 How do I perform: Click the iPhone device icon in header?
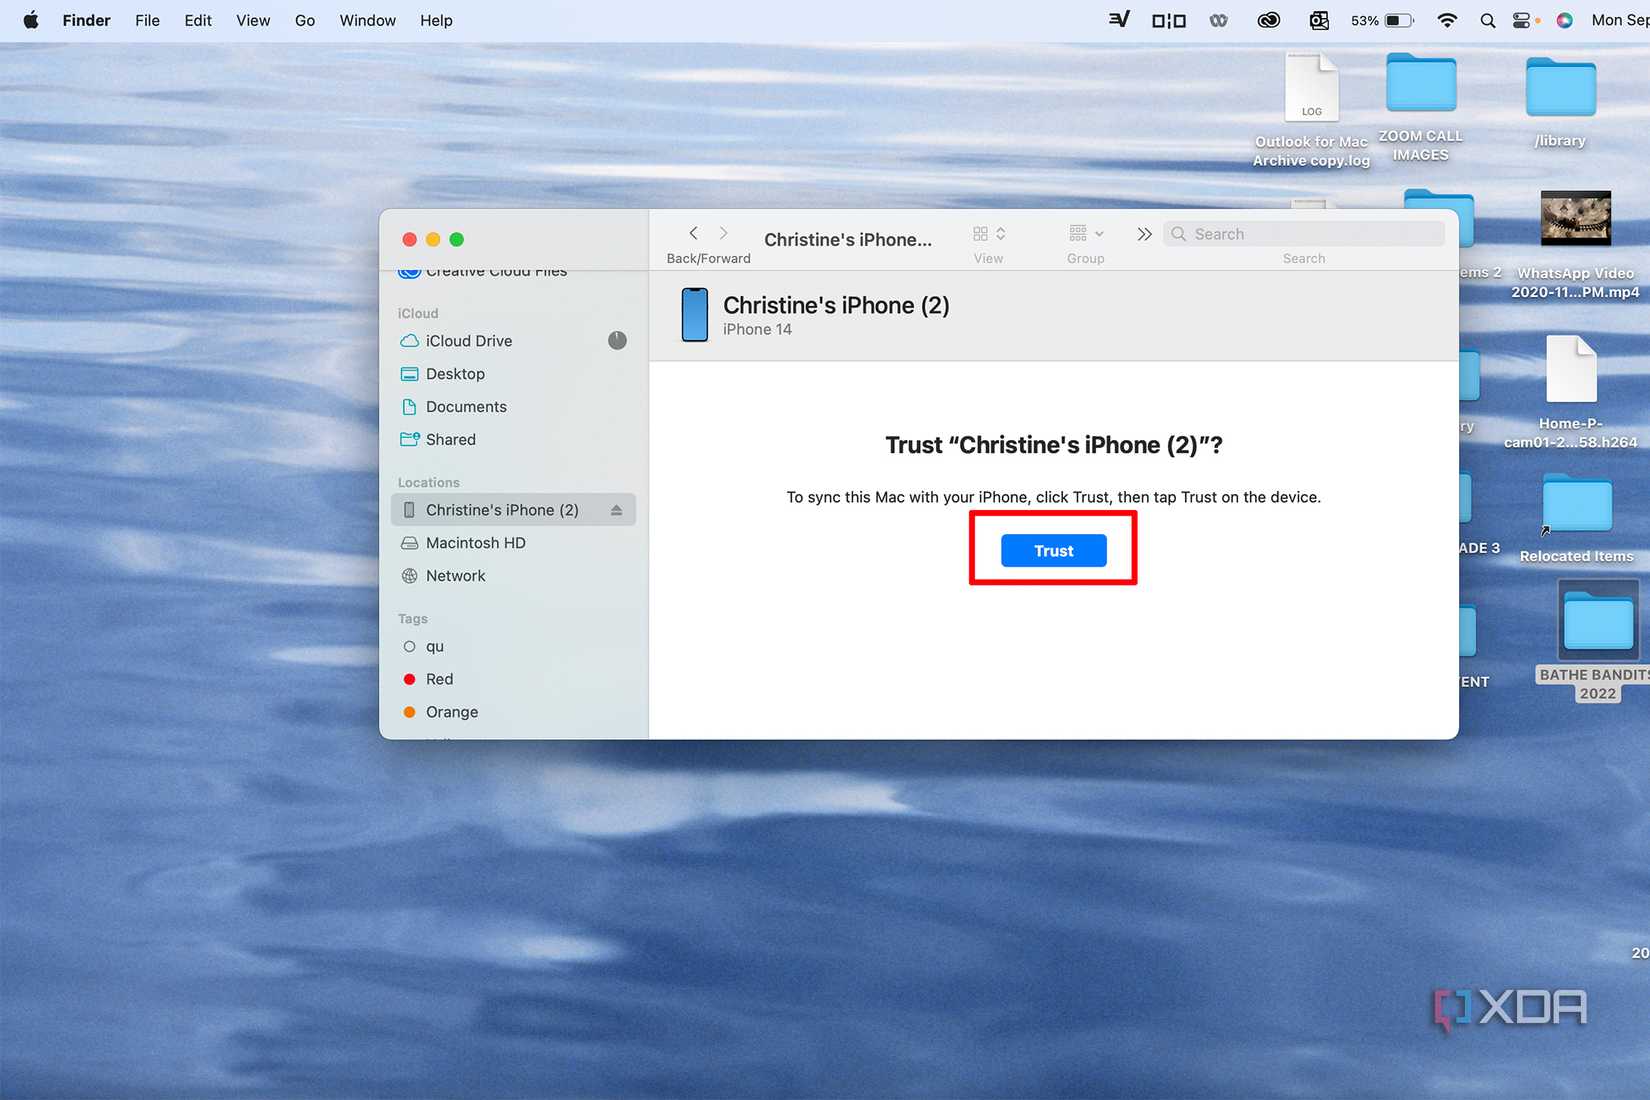[694, 315]
